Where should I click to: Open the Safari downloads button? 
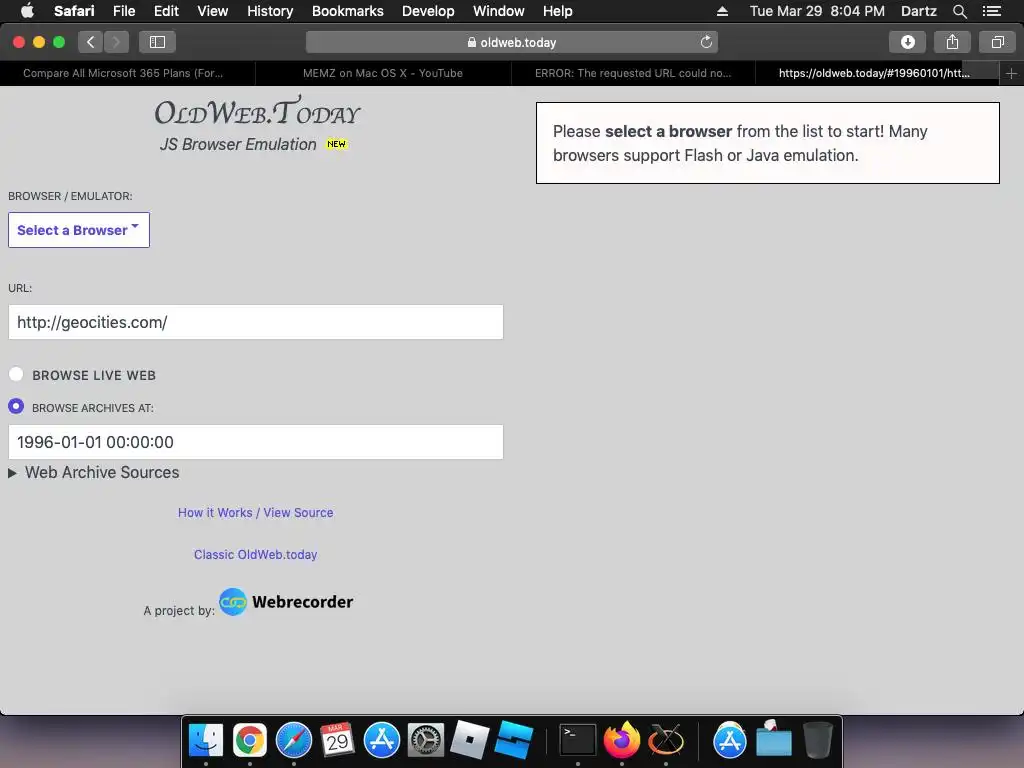coord(907,42)
